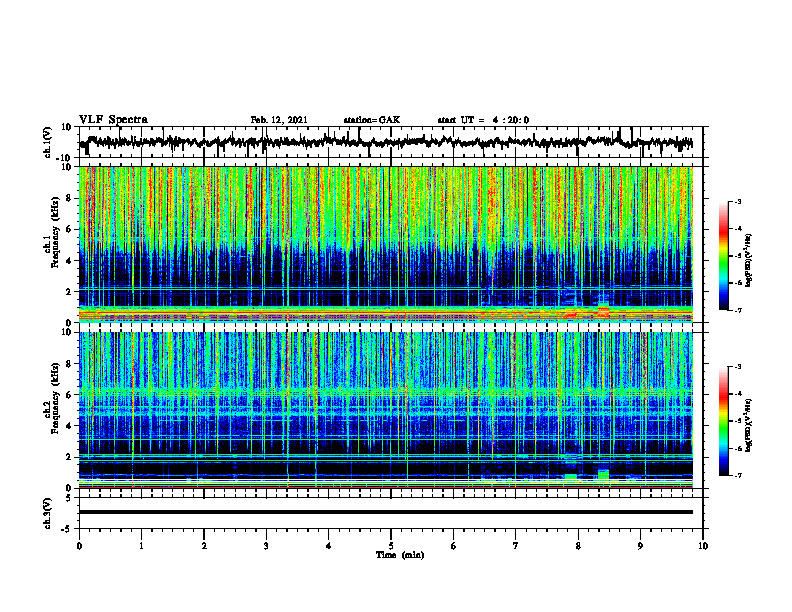Click the "2" kHz tick on ch.2 spectrogram axis

pos(69,457)
